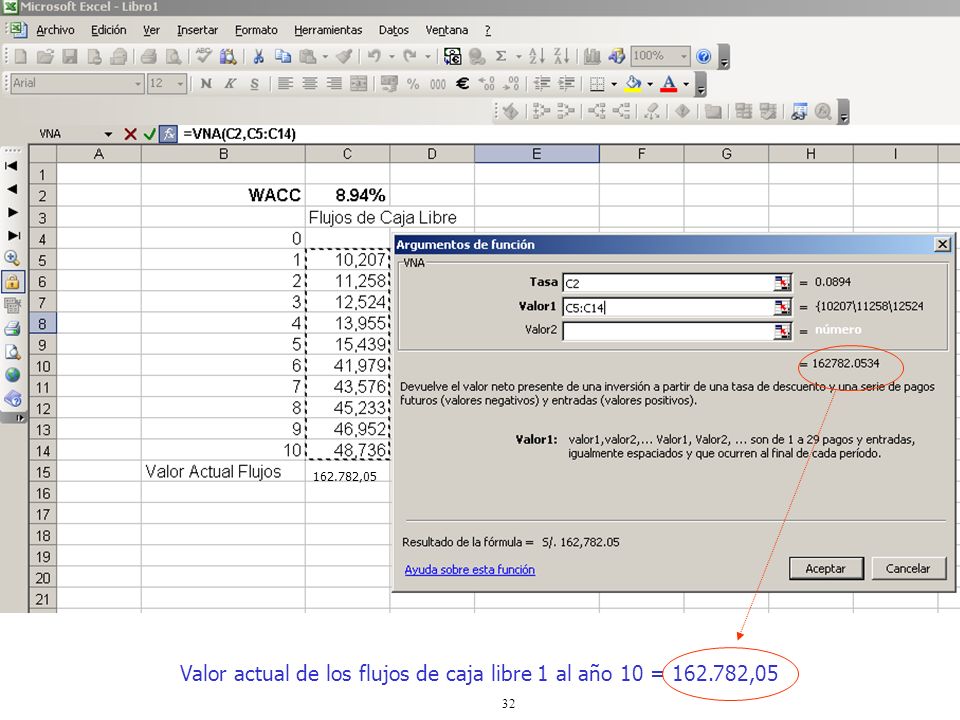
Task: Click the Undo arrow icon
Action: 374,56
